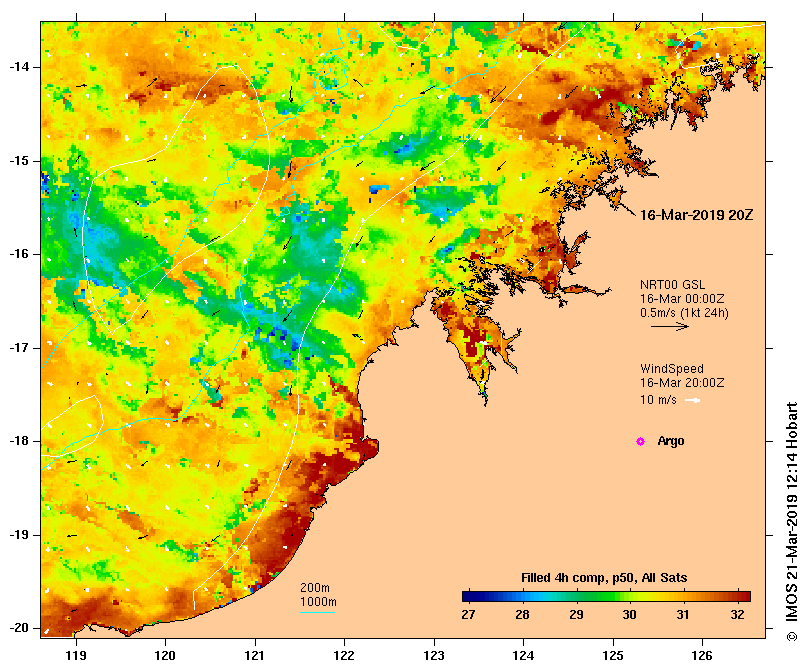Click the colorbar value 29

tap(576, 615)
